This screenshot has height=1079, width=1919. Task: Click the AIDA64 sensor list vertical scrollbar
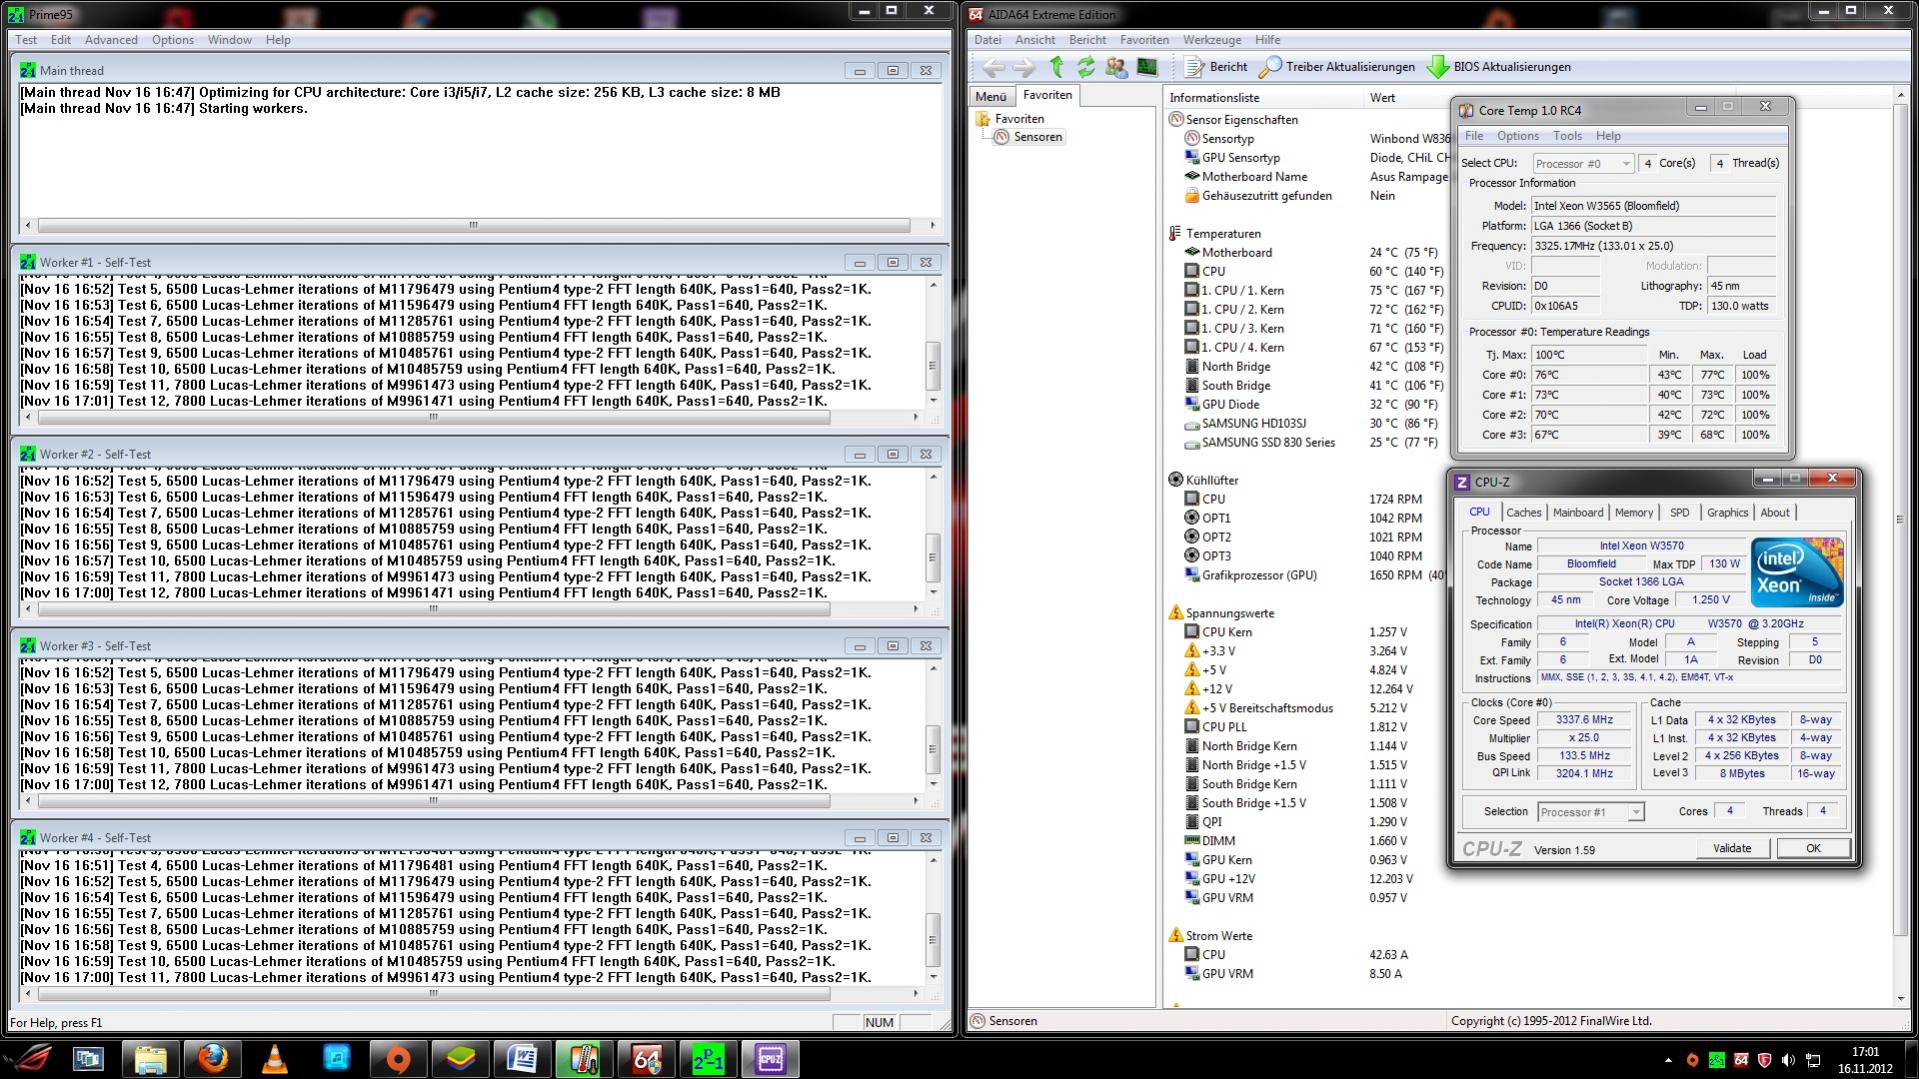click(1900, 546)
